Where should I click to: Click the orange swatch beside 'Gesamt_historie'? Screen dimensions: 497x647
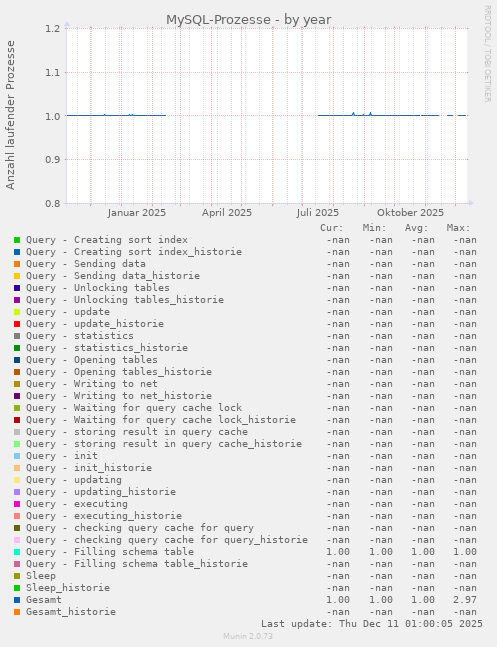[x=17, y=612]
